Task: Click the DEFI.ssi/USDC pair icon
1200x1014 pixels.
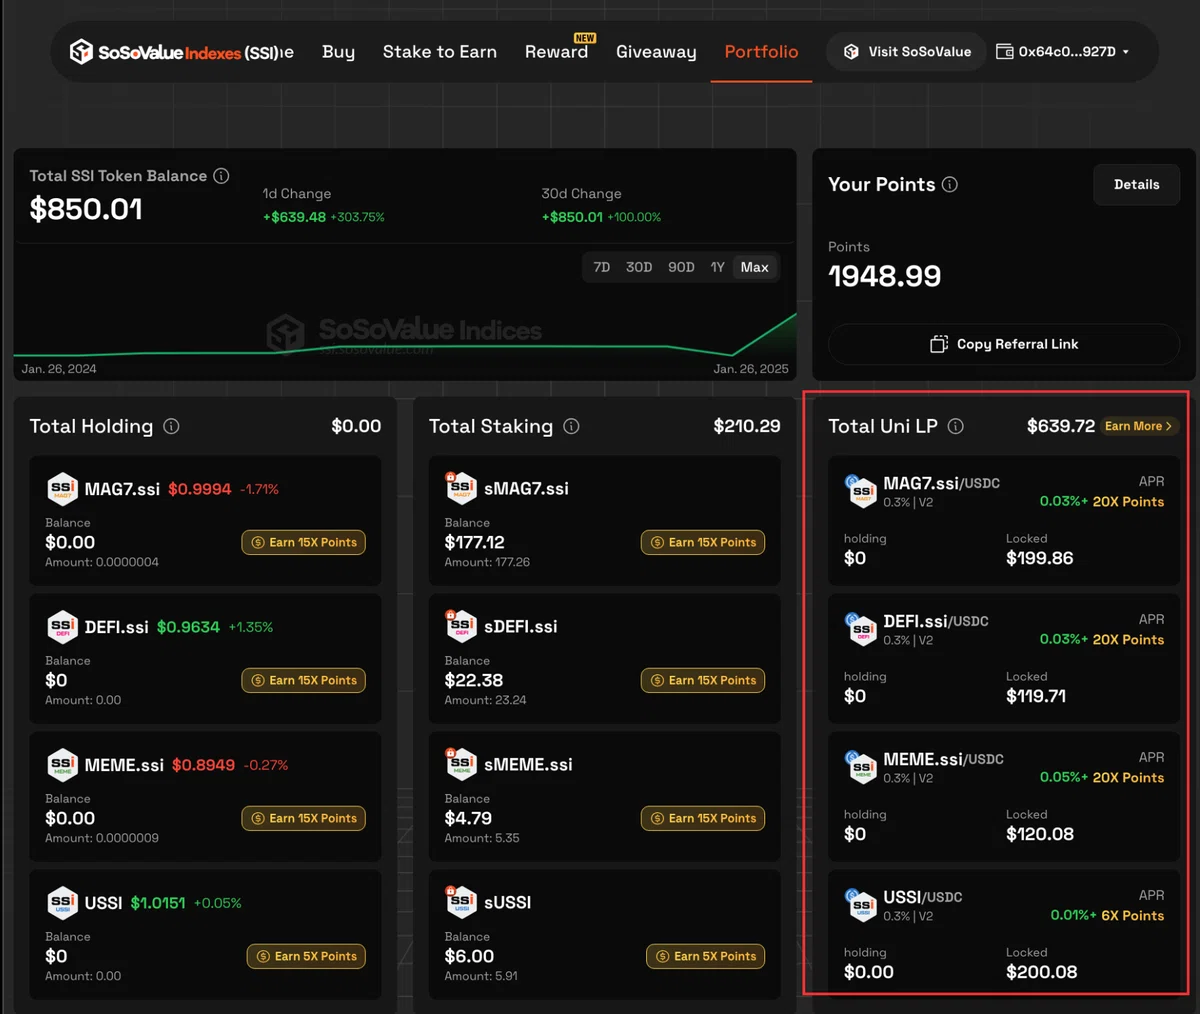Action: click(861, 629)
